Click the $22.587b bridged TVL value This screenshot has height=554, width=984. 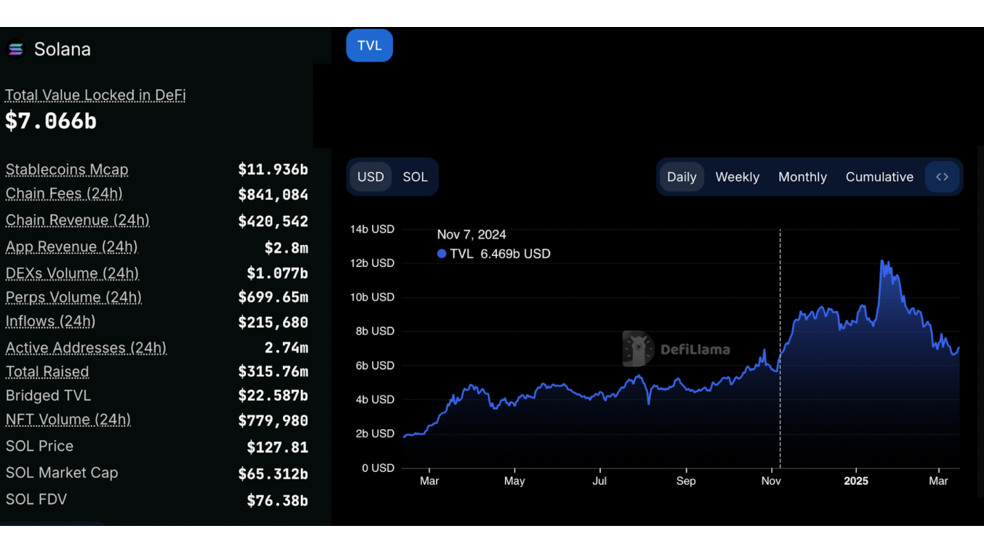[x=273, y=395]
